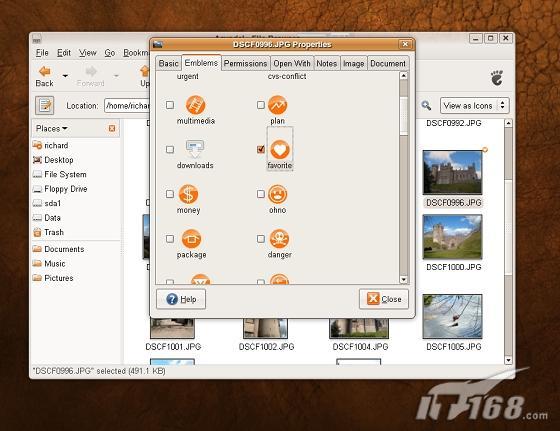Open the View as Icons dropdown

point(474,105)
